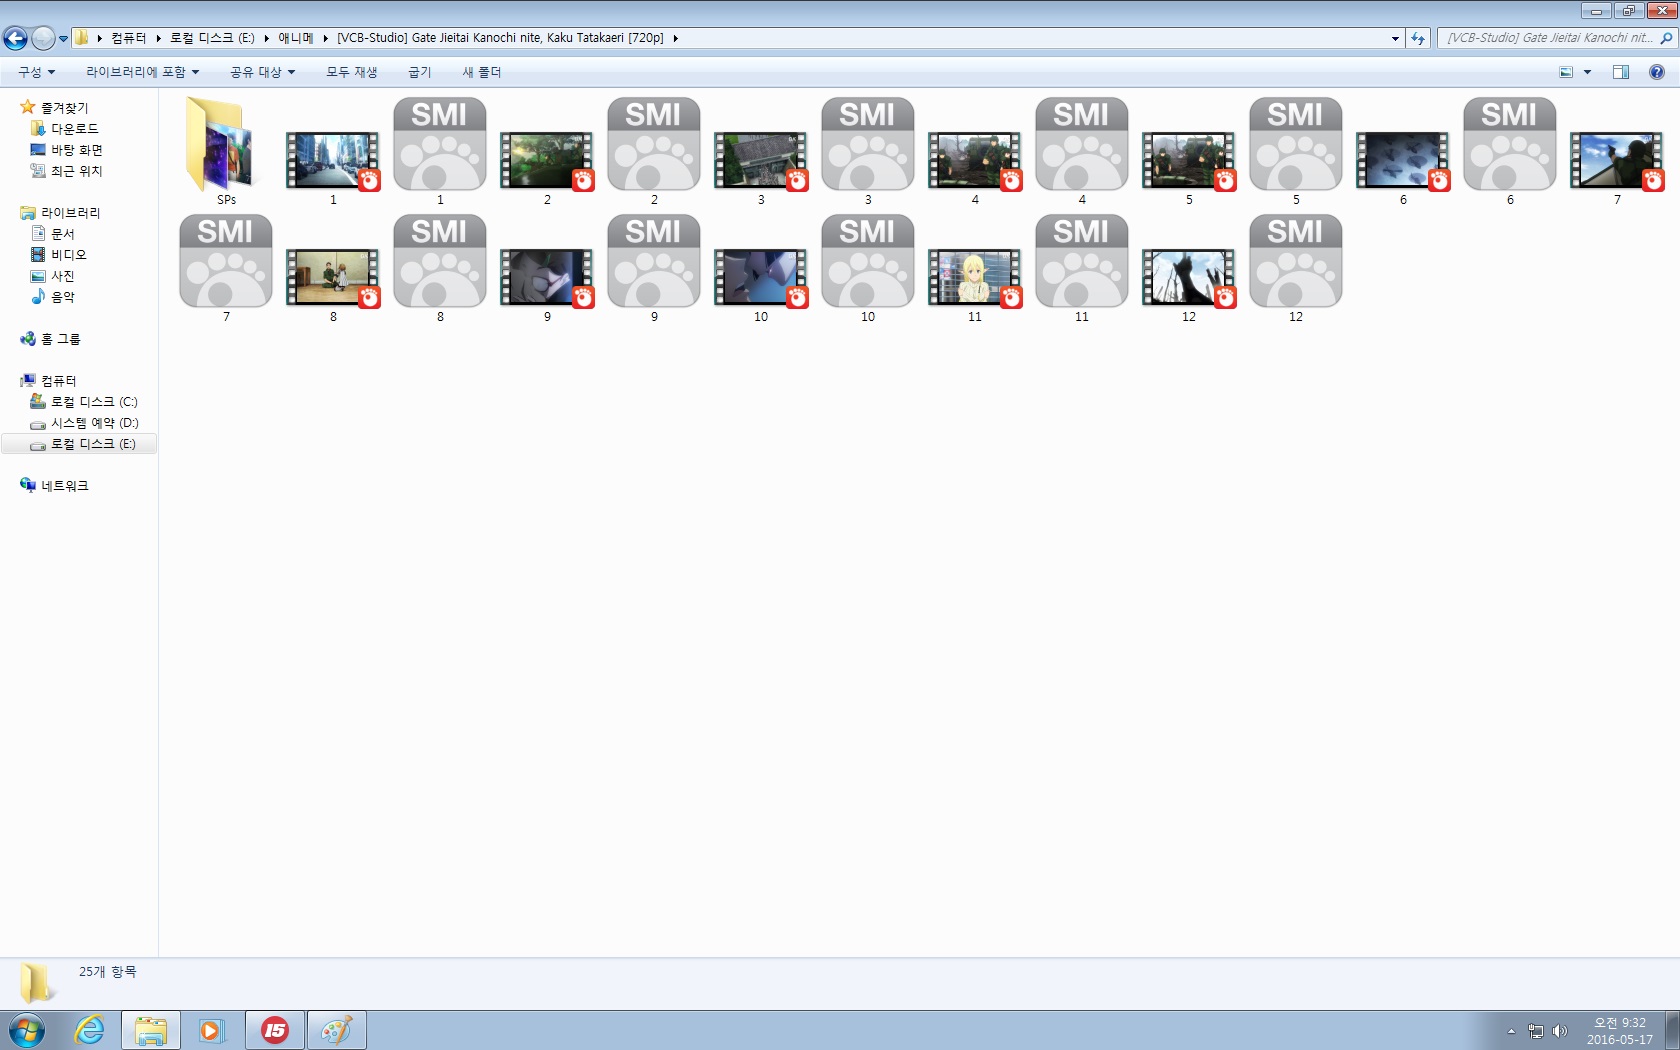Image resolution: width=1680 pixels, height=1050 pixels.
Task: Select video file 3 thumbnail
Action: pos(761,161)
